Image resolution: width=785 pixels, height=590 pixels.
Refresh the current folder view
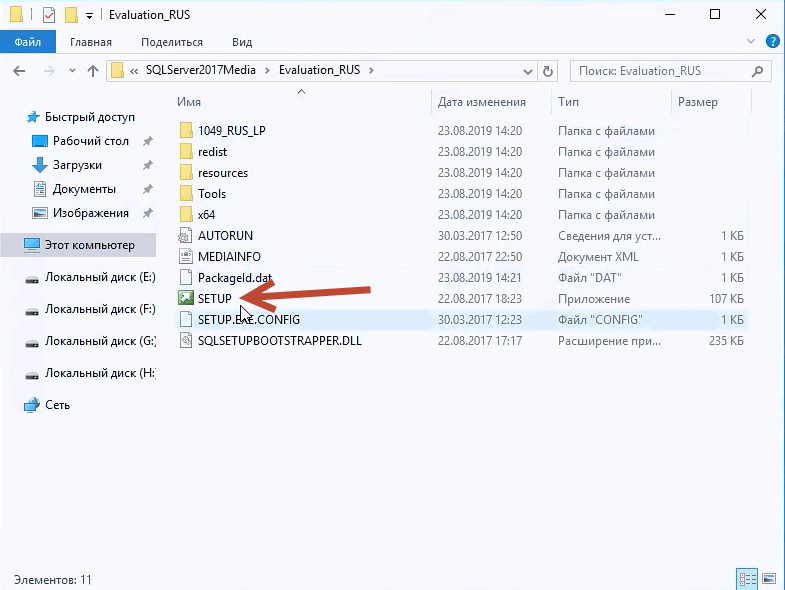pyautogui.click(x=547, y=71)
